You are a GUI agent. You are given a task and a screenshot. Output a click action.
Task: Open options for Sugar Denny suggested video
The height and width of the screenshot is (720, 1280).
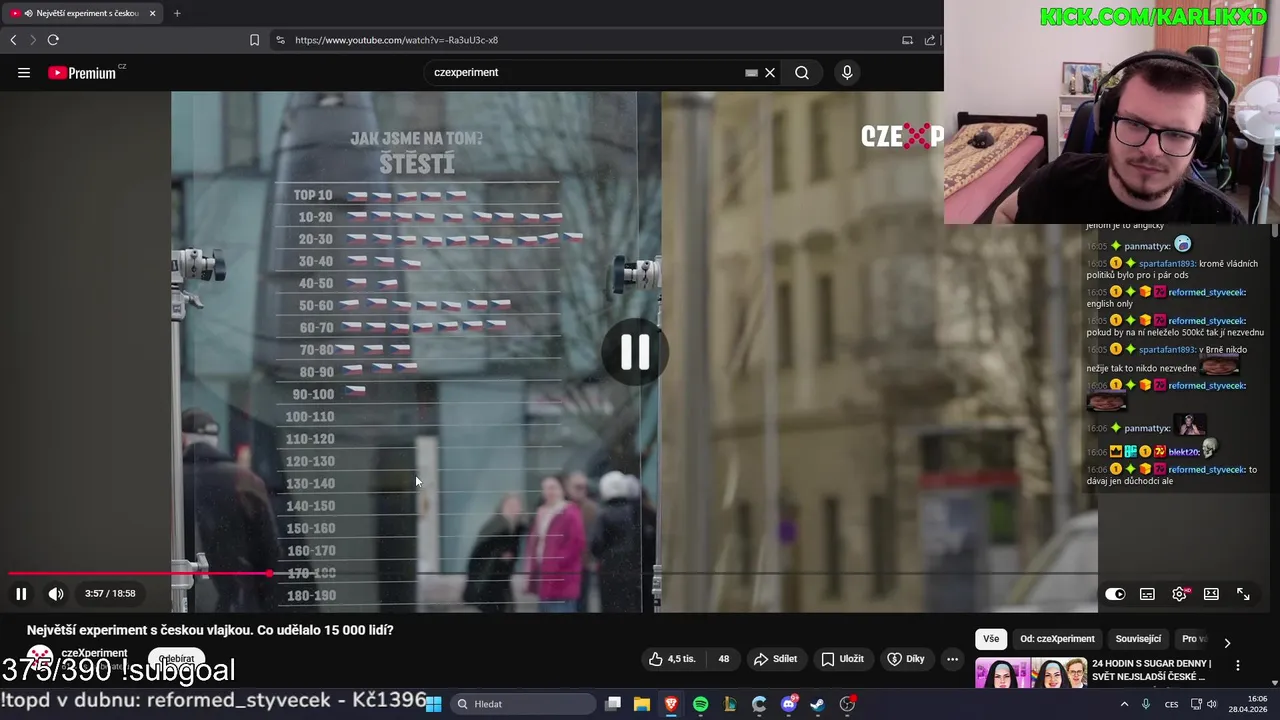click(1237, 665)
